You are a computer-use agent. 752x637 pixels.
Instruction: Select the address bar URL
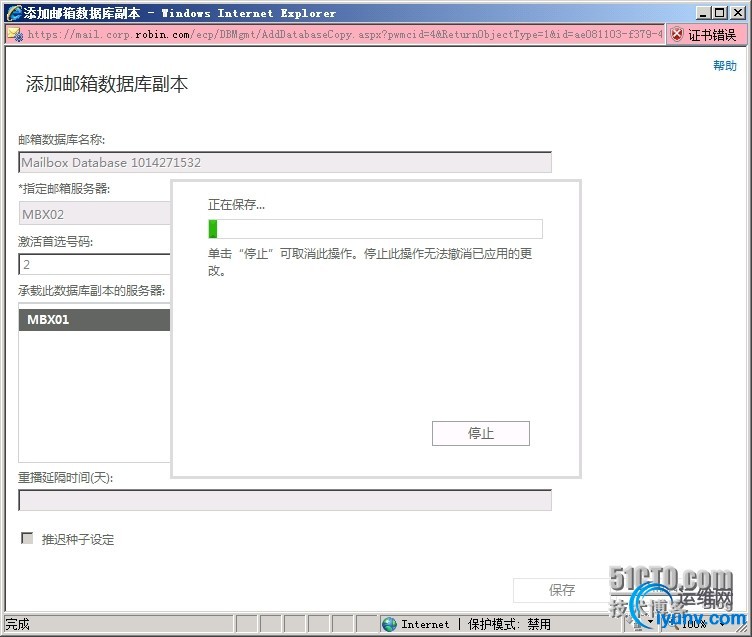point(345,35)
